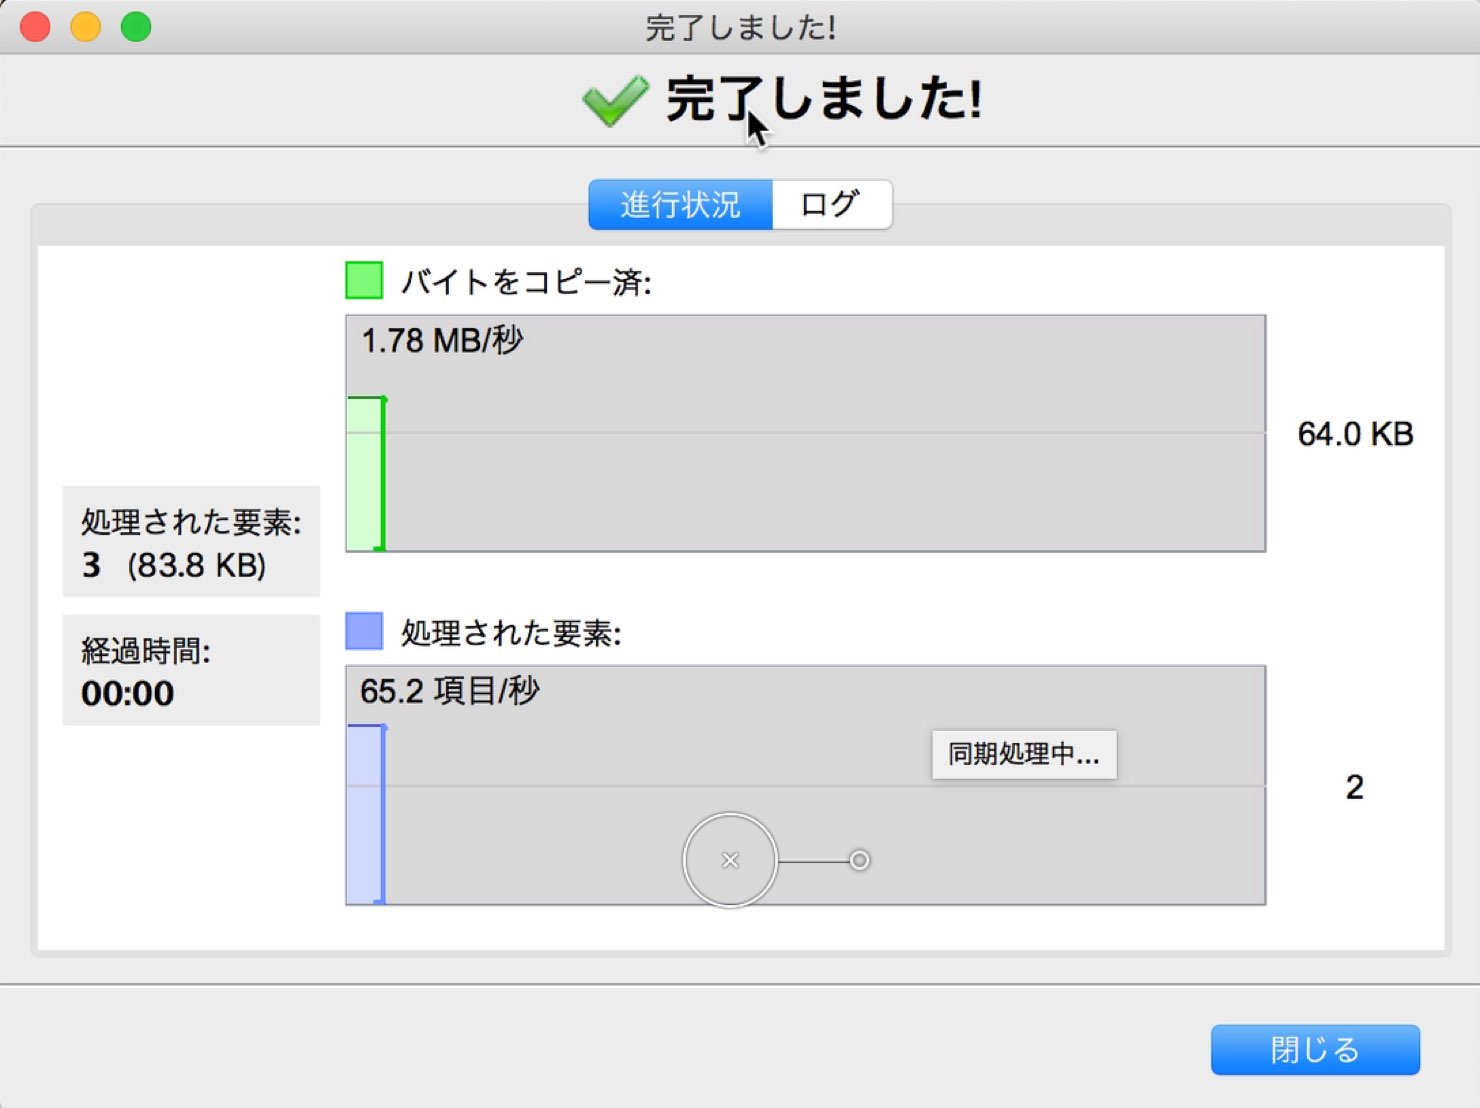This screenshot has height=1108, width=1480.
Task: Click the small circle dot endpoint
Action: (859, 860)
